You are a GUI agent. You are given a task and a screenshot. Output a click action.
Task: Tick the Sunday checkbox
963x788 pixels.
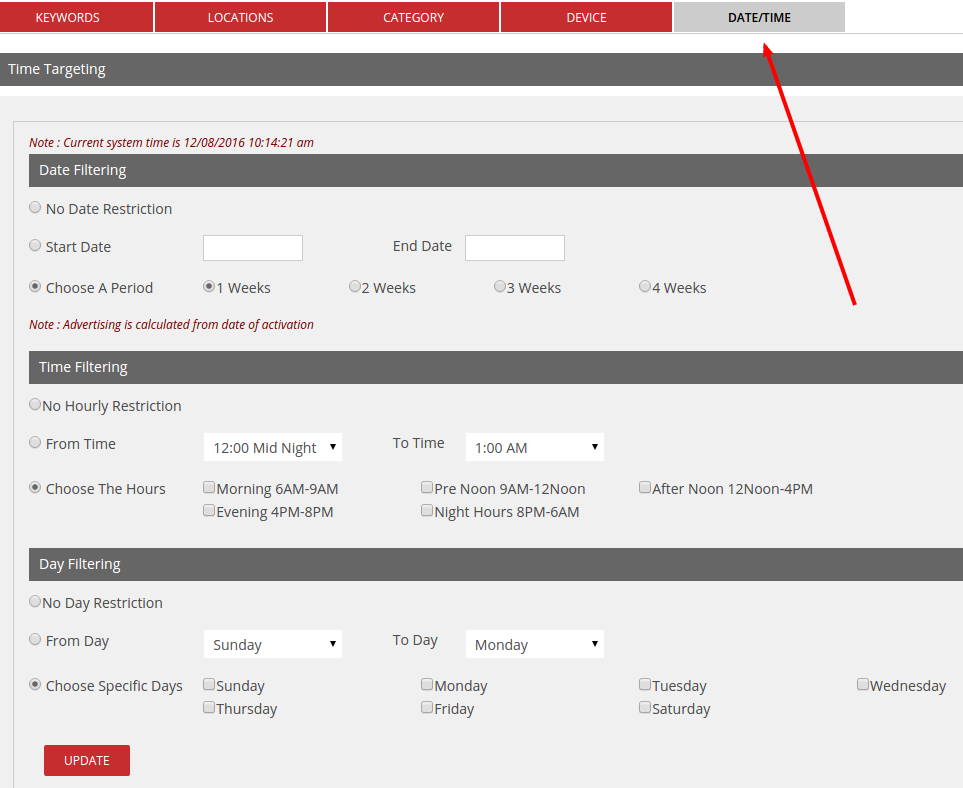tap(209, 685)
